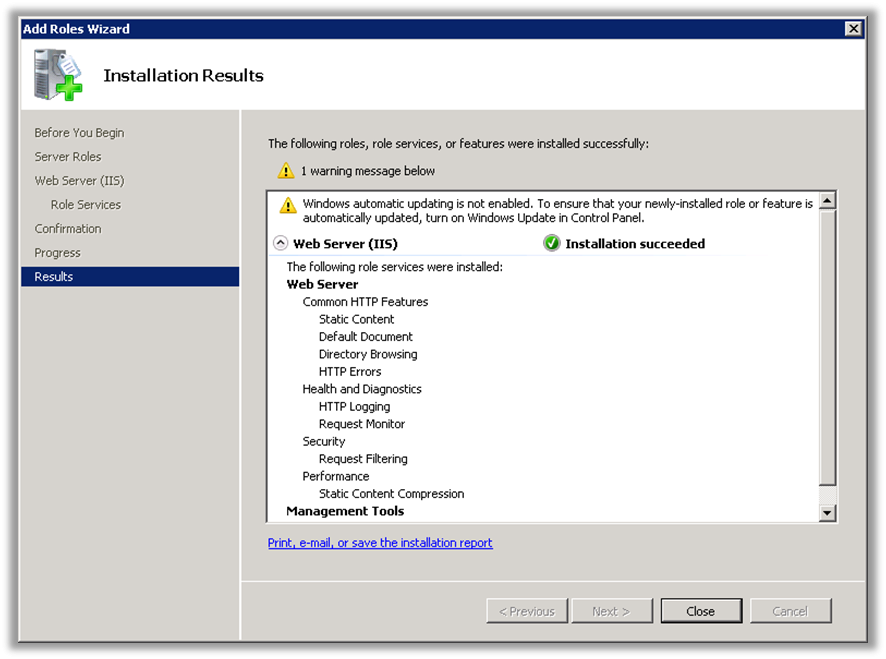Select the "Web Server (IIS)" step

pyautogui.click(x=78, y=180)
